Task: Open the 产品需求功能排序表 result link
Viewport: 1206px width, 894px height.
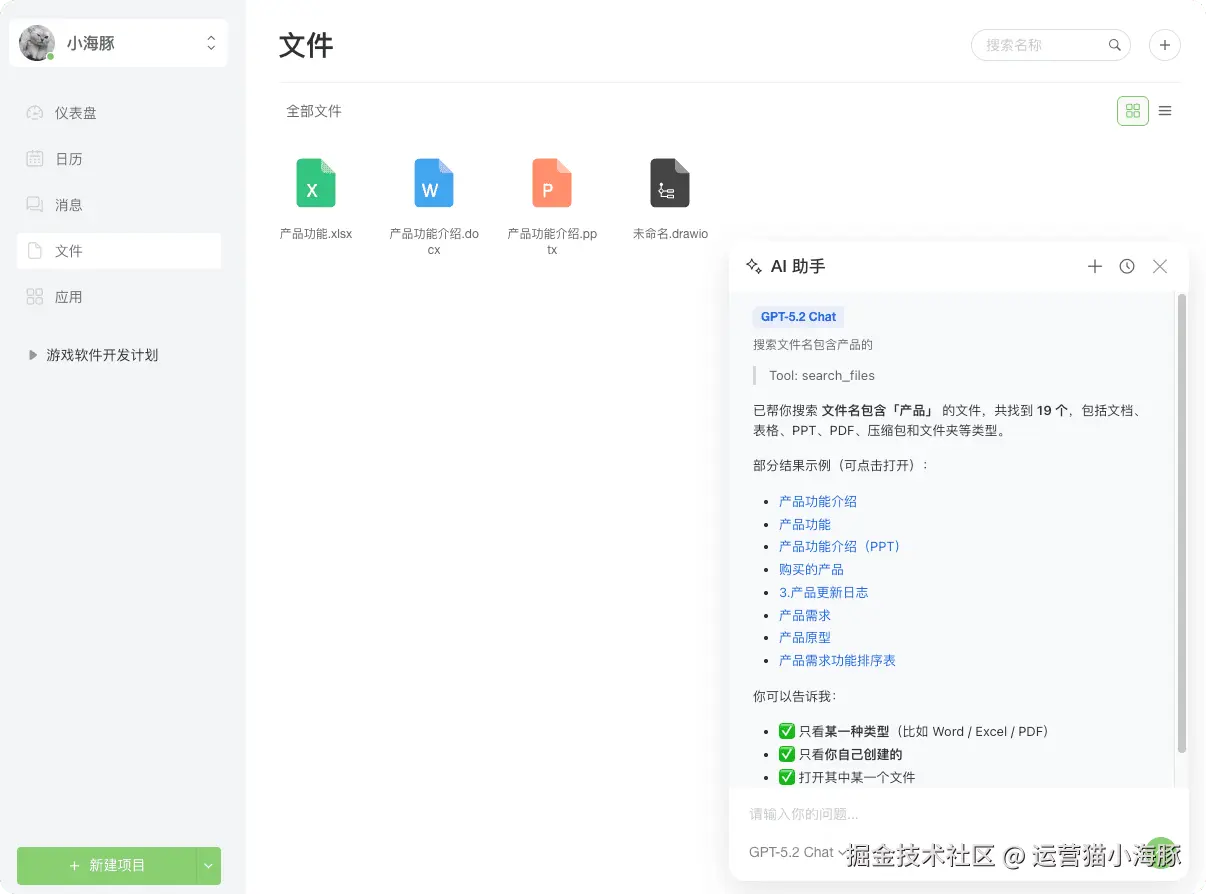Action: [x=837, y=660]
